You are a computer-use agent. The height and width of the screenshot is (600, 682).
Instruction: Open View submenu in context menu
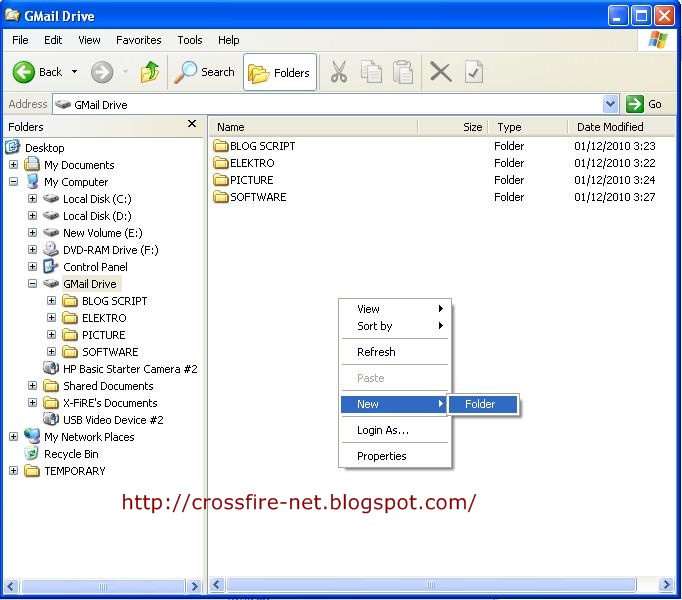click(395, 309)
